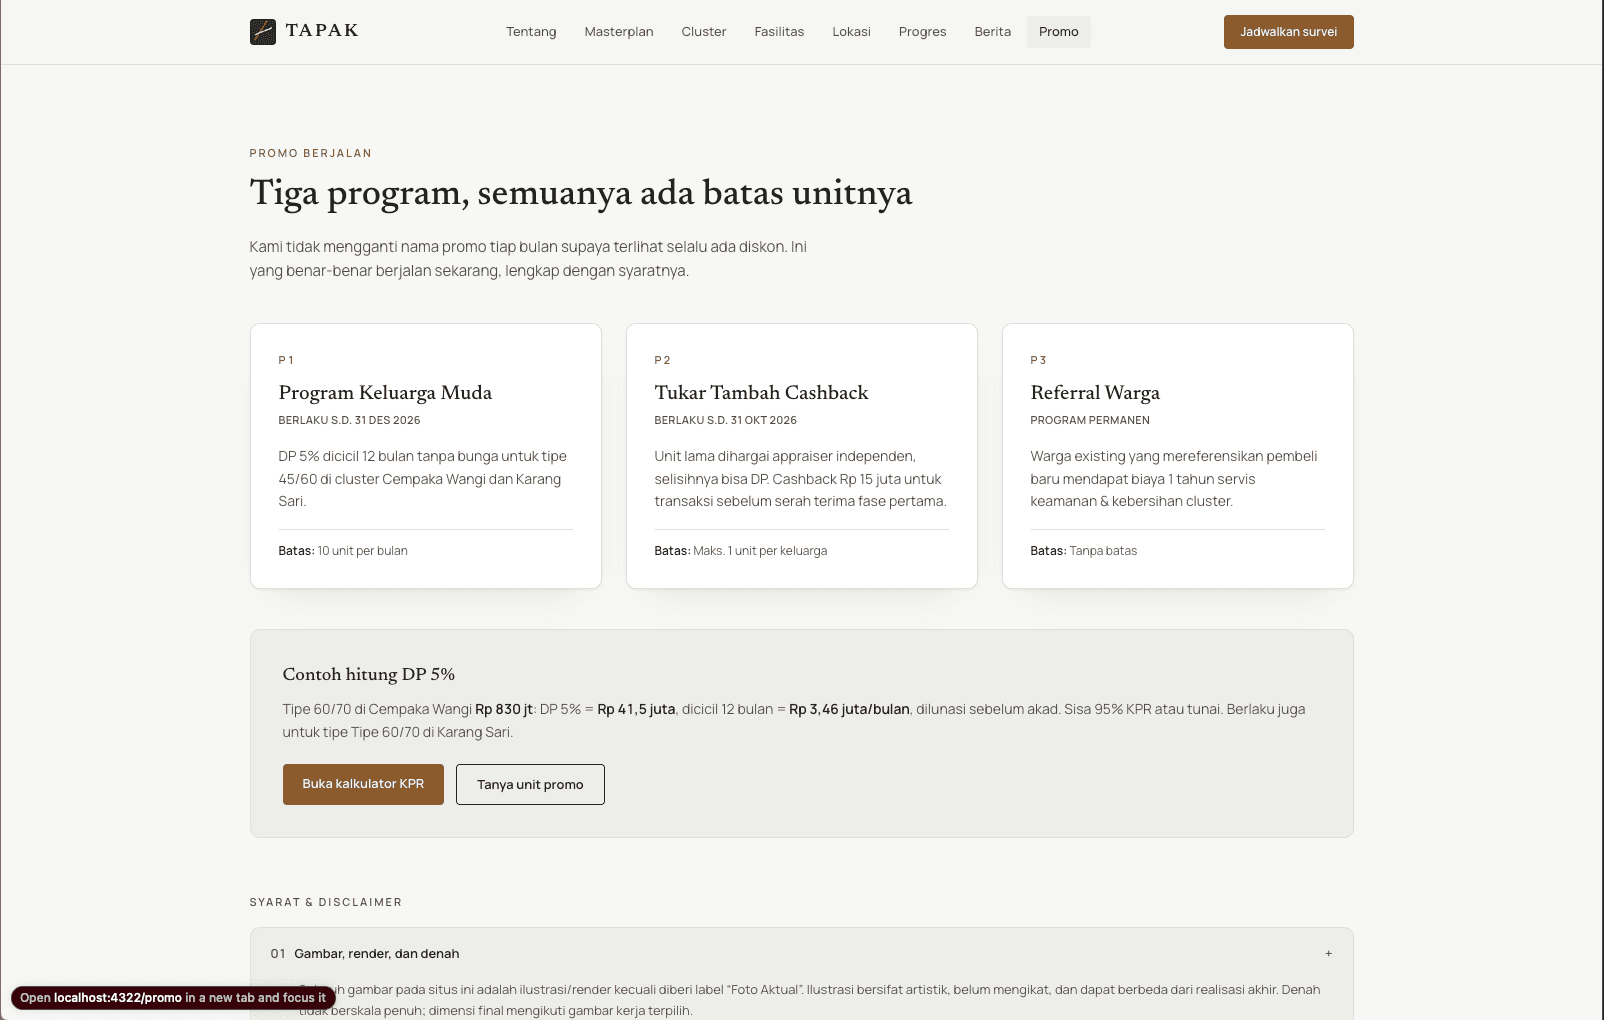Go to the Masterplan page
The width and height of the screenshot is (1604, 1020).
click(x=619, y=32)
